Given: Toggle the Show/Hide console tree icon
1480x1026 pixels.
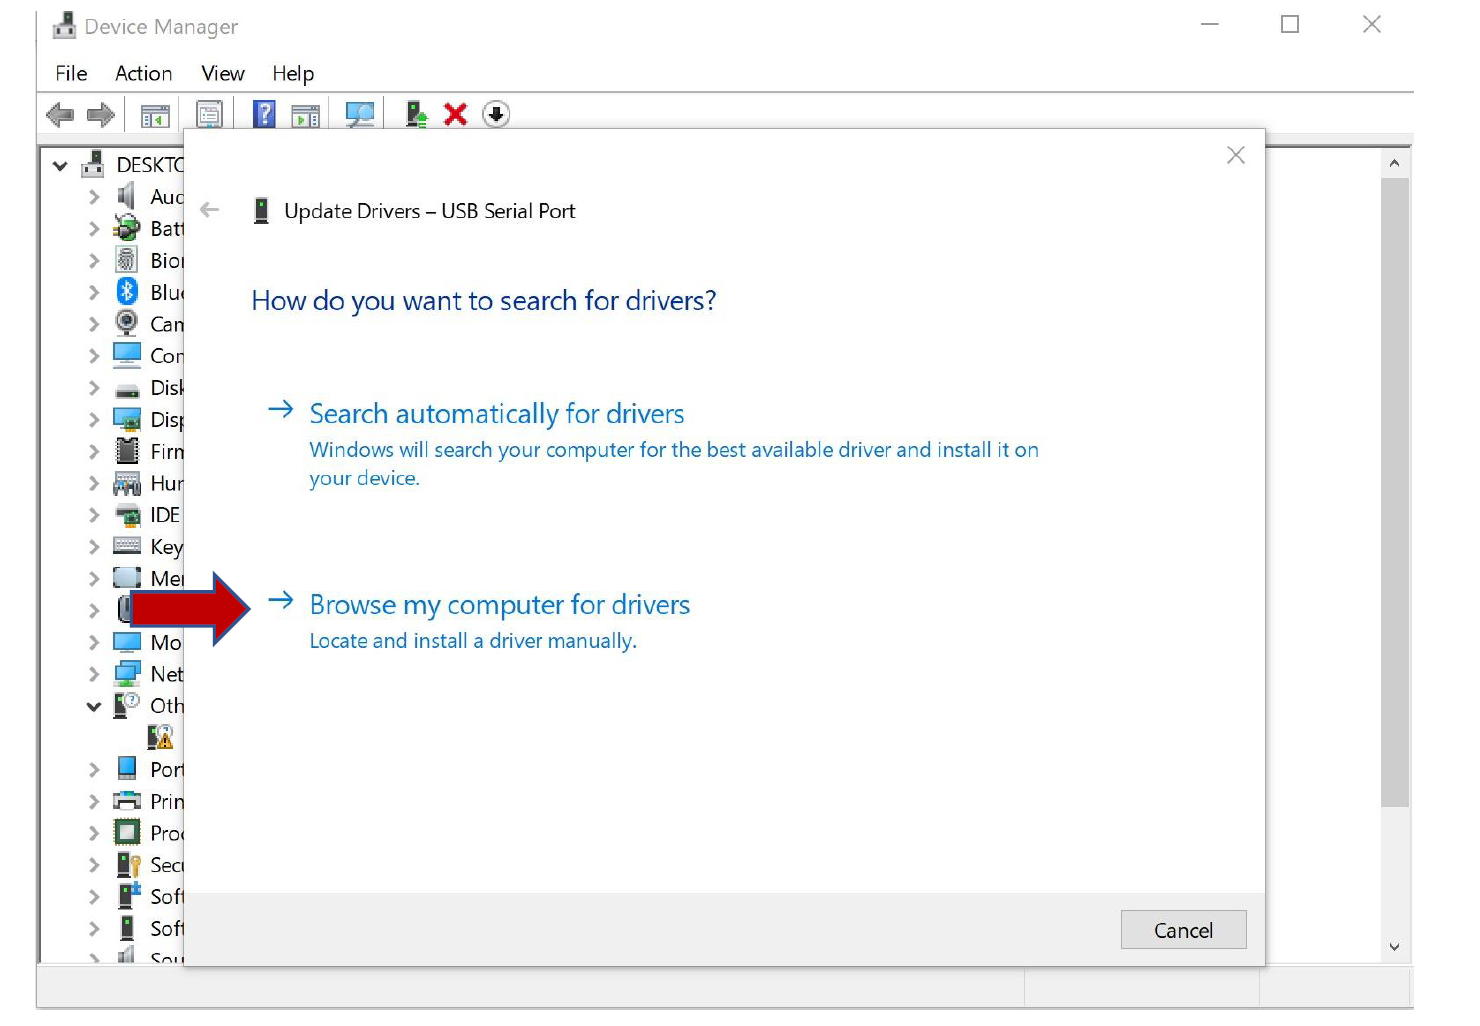Looking at the screenshot, I should point(154,113).
